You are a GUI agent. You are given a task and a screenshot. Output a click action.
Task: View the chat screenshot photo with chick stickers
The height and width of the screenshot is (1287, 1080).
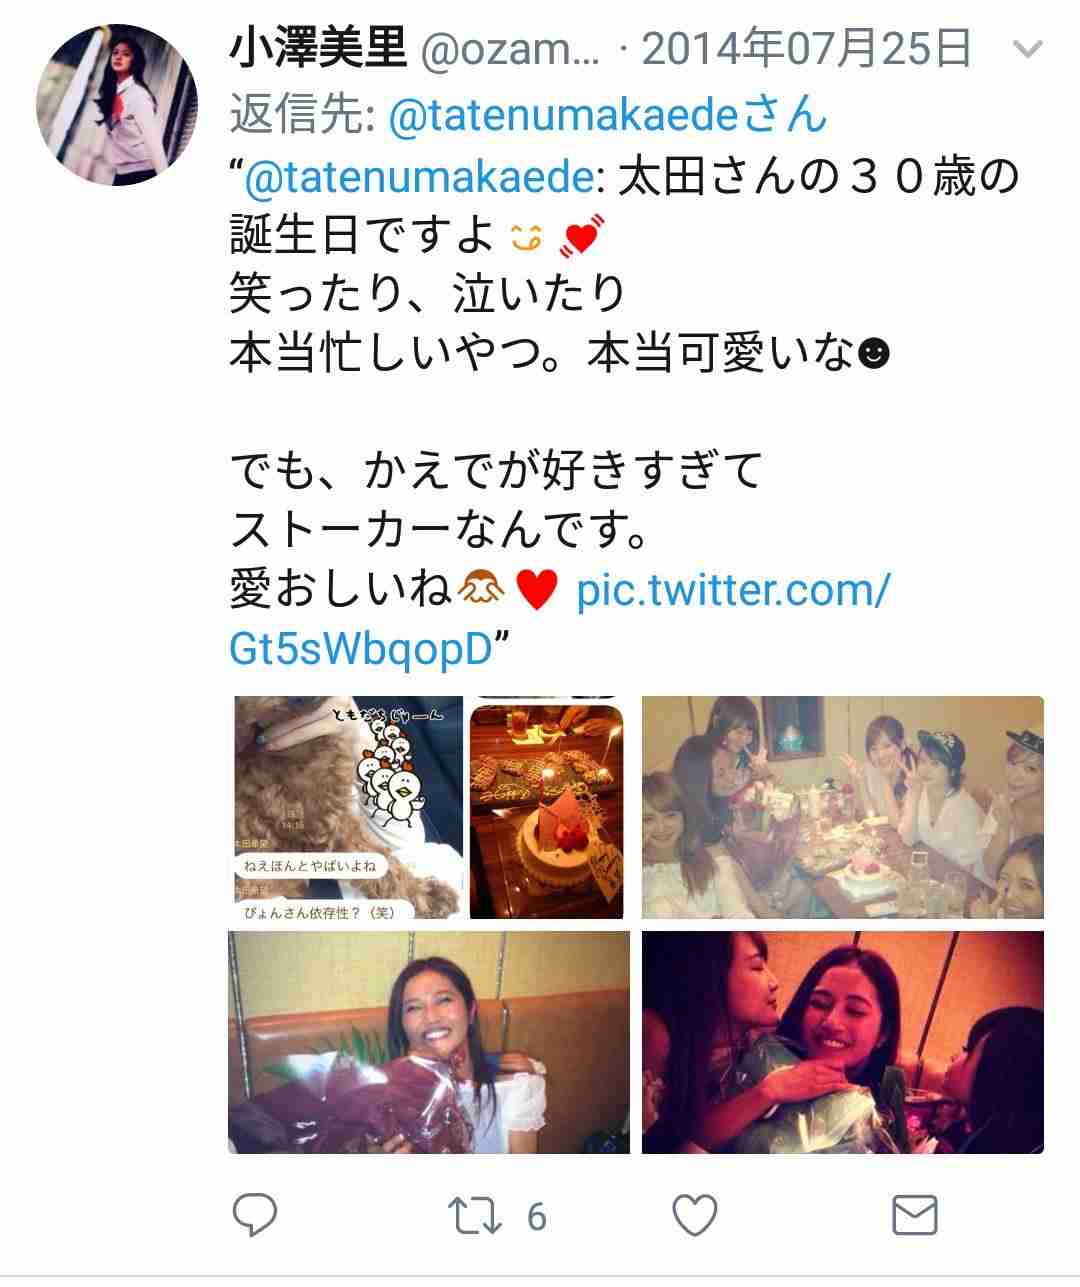click(346, 807)
